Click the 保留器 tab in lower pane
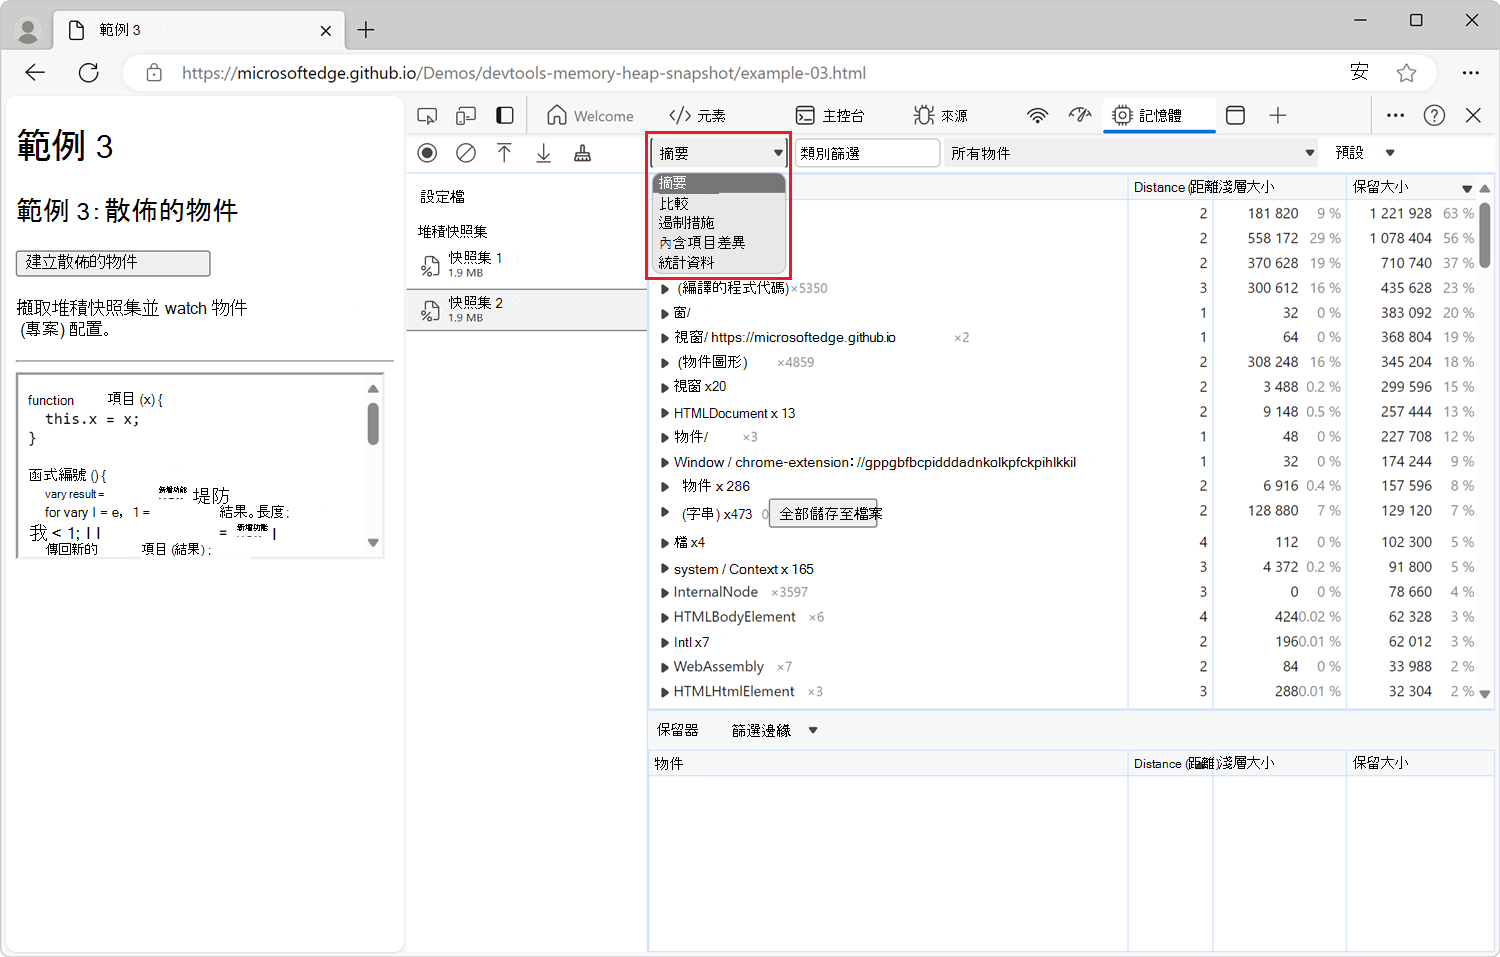 678,730
